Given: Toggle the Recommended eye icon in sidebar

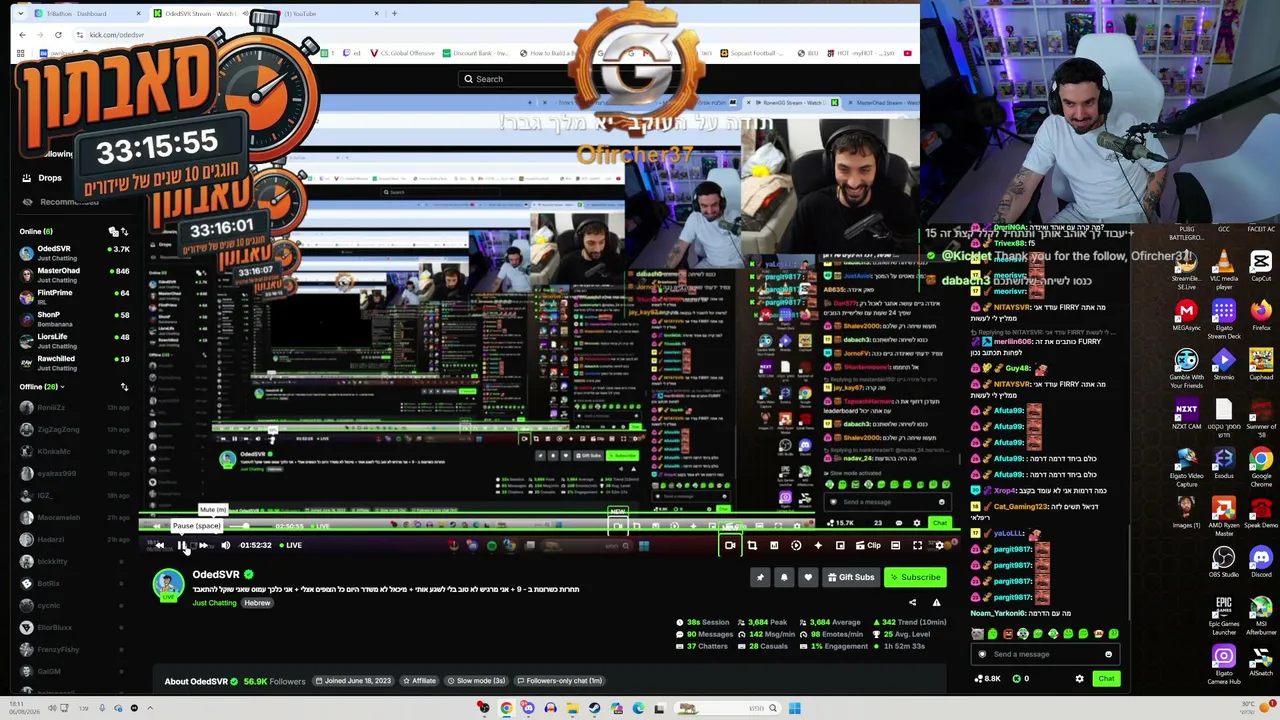Looking at the screenshot, I should 27,202.
